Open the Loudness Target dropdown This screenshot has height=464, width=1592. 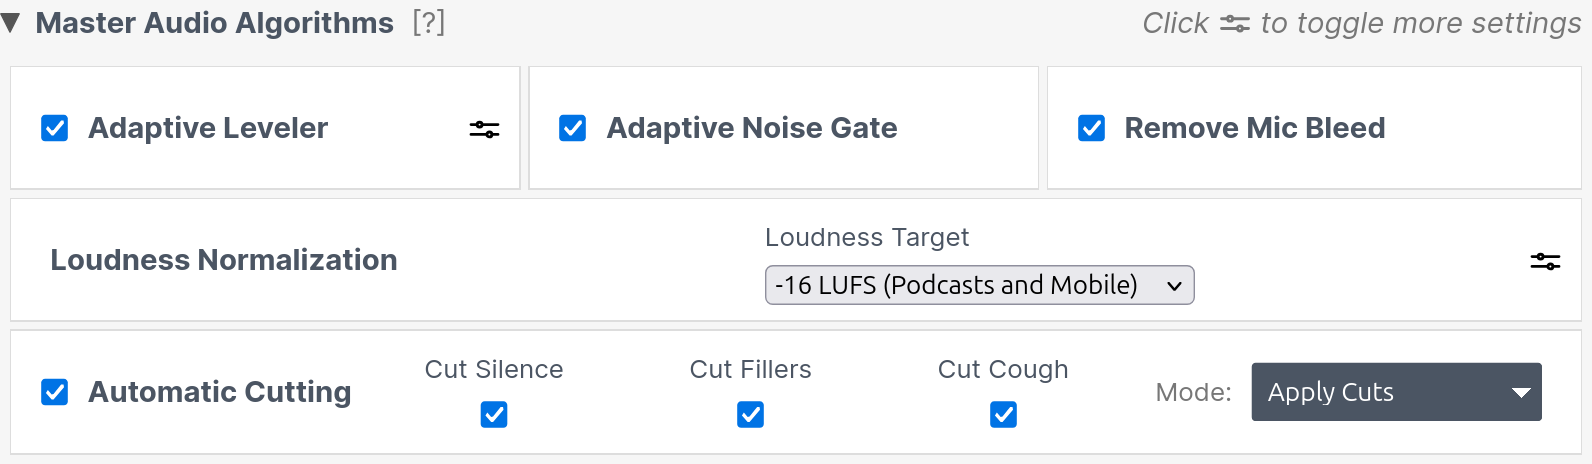(x=979, y=285)
